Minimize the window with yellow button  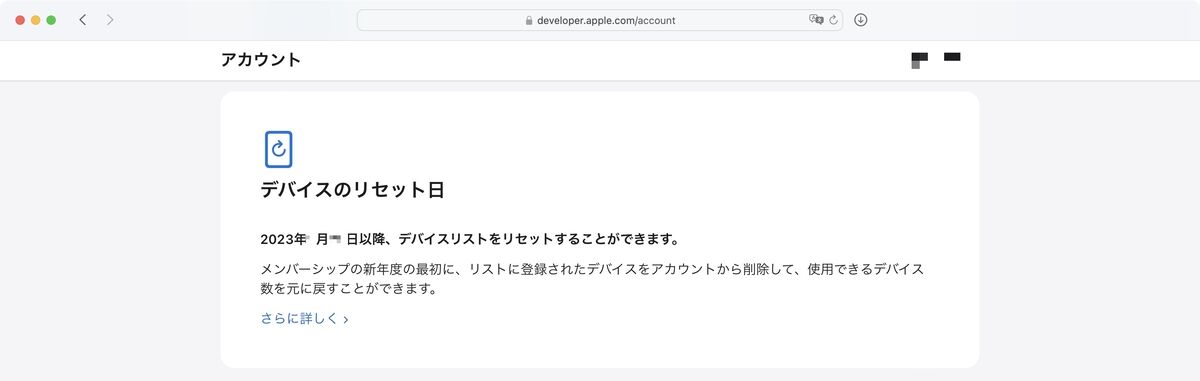pyautogui.click(x=36, y=20)
